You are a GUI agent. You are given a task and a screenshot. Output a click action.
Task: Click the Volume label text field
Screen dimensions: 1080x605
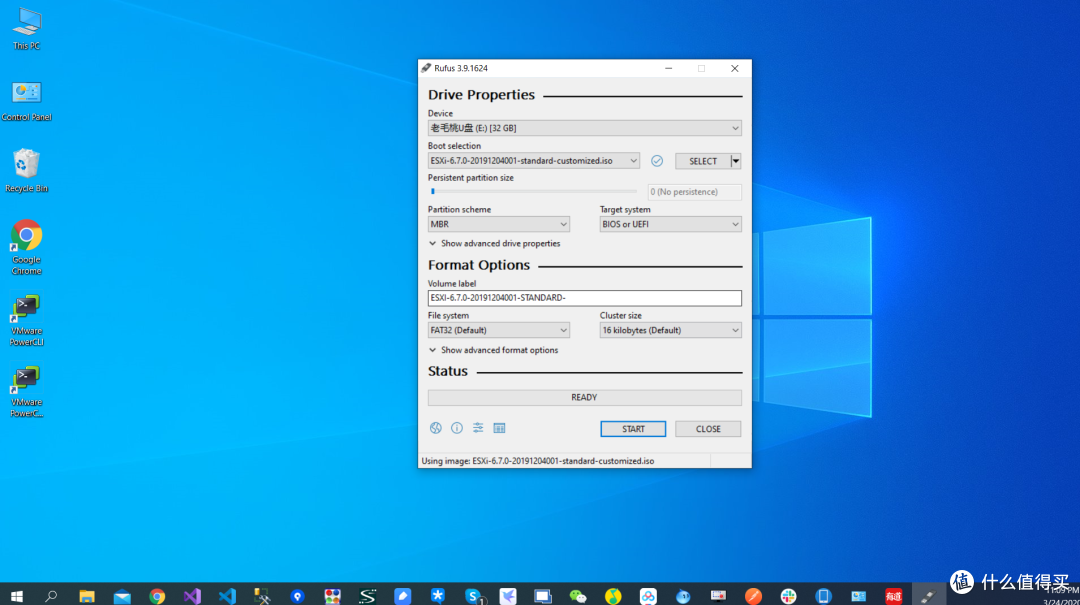pyautogui.click(x=585, y=298)
